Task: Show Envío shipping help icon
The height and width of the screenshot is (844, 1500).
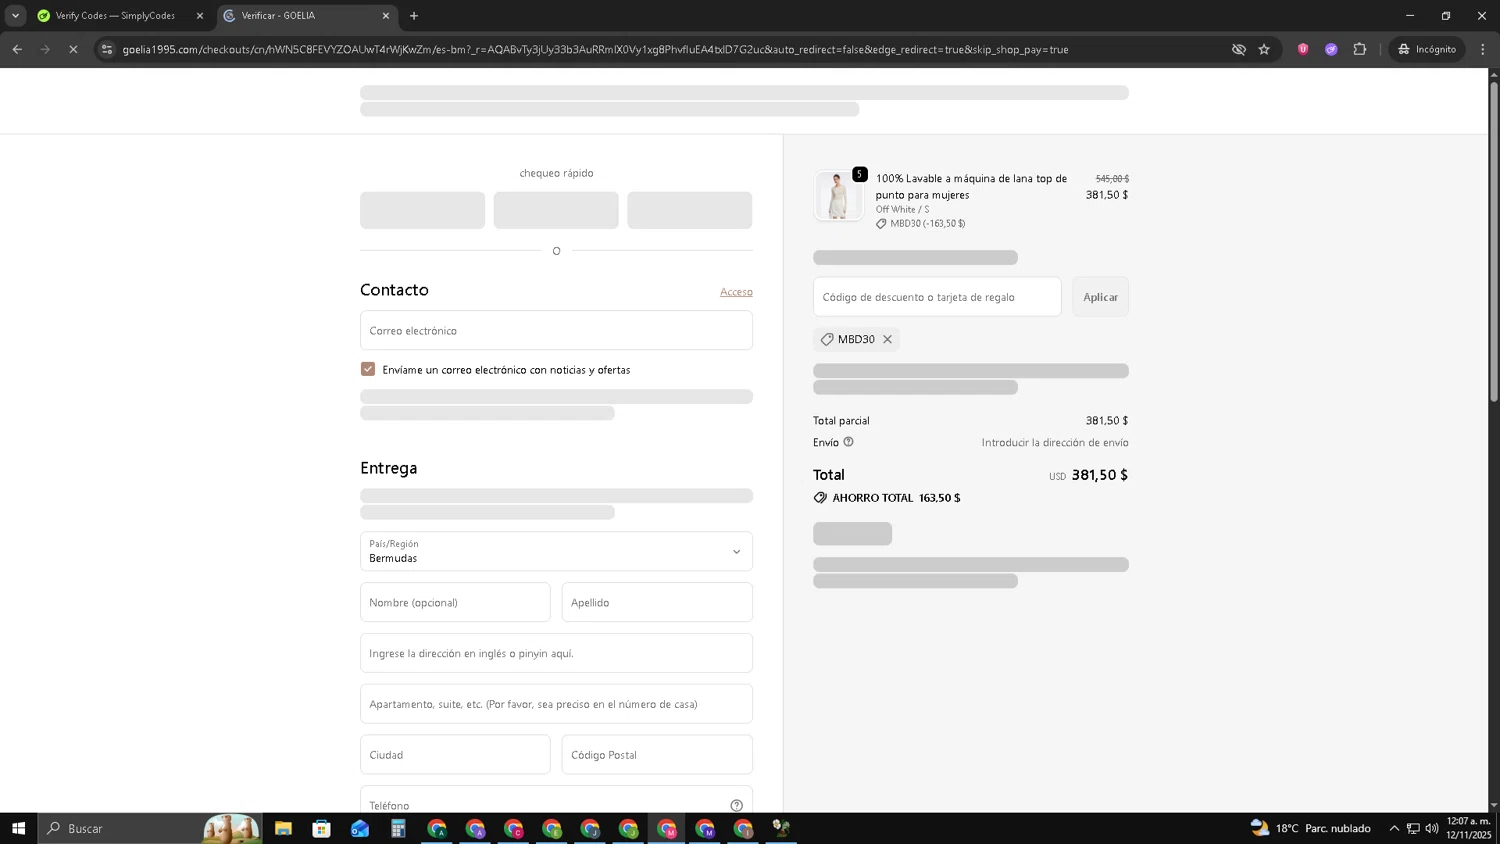Action: (x=848, y=442)
